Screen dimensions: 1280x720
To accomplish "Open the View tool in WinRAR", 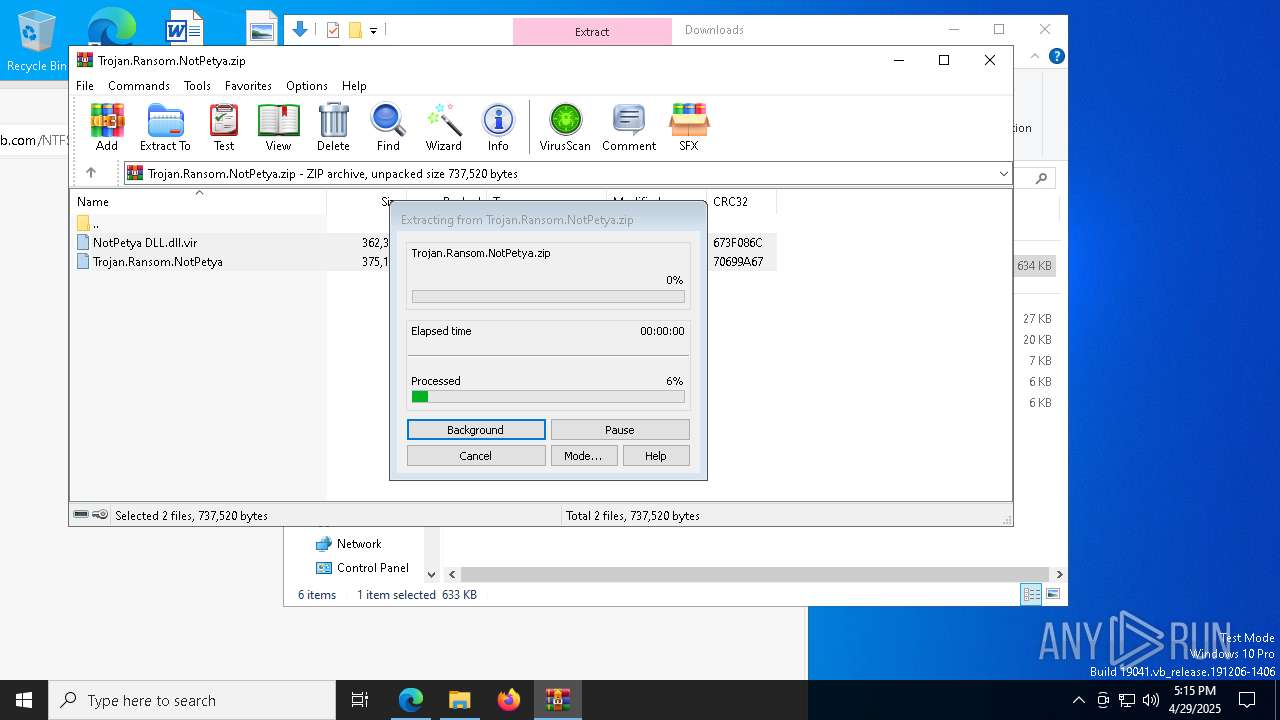I will (278, 127).
